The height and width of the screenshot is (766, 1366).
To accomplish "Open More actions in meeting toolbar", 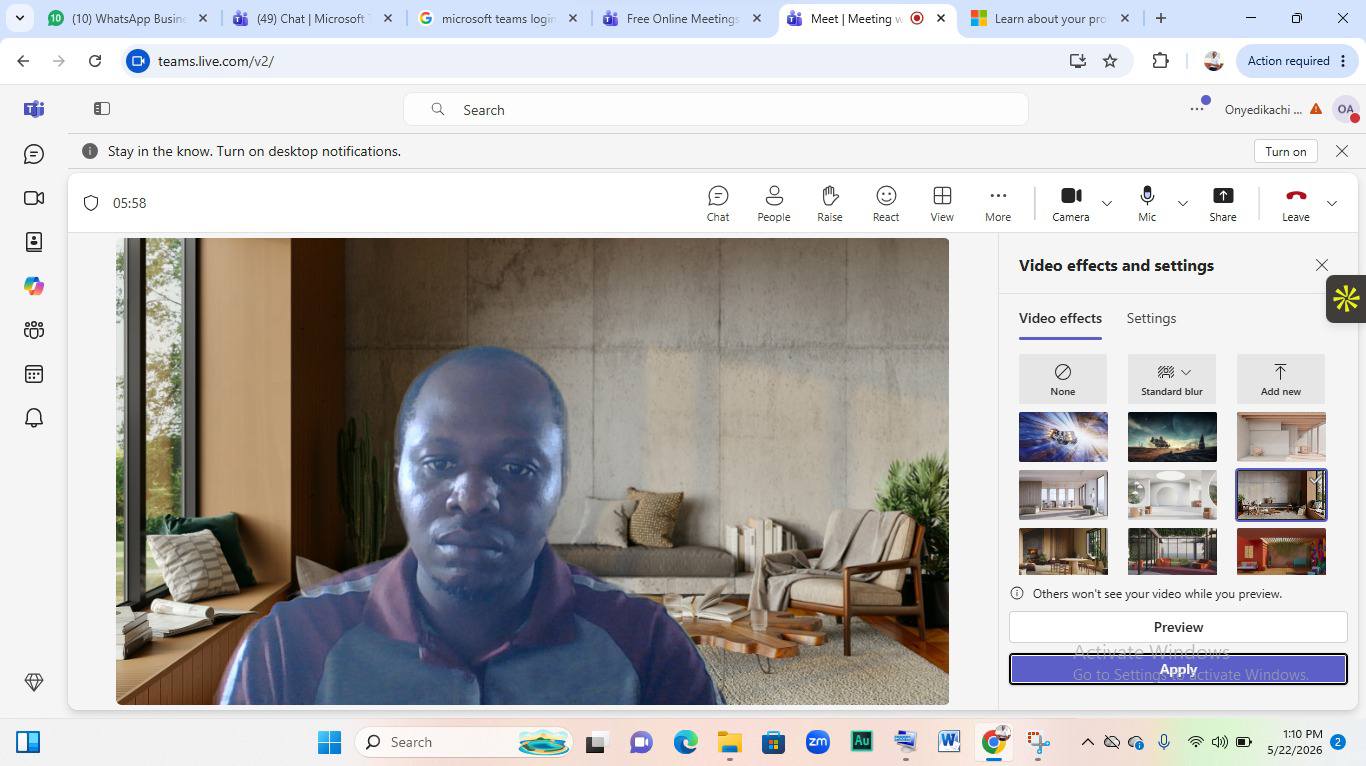I will [x=998, y=203].
